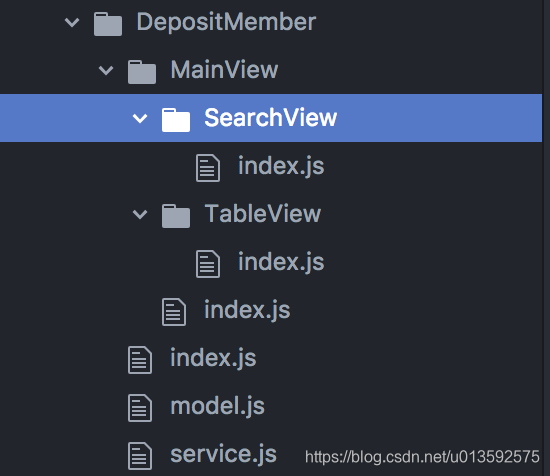Click the model.js file icon
This screenshot has height=476, width=550.
point(140,408)
